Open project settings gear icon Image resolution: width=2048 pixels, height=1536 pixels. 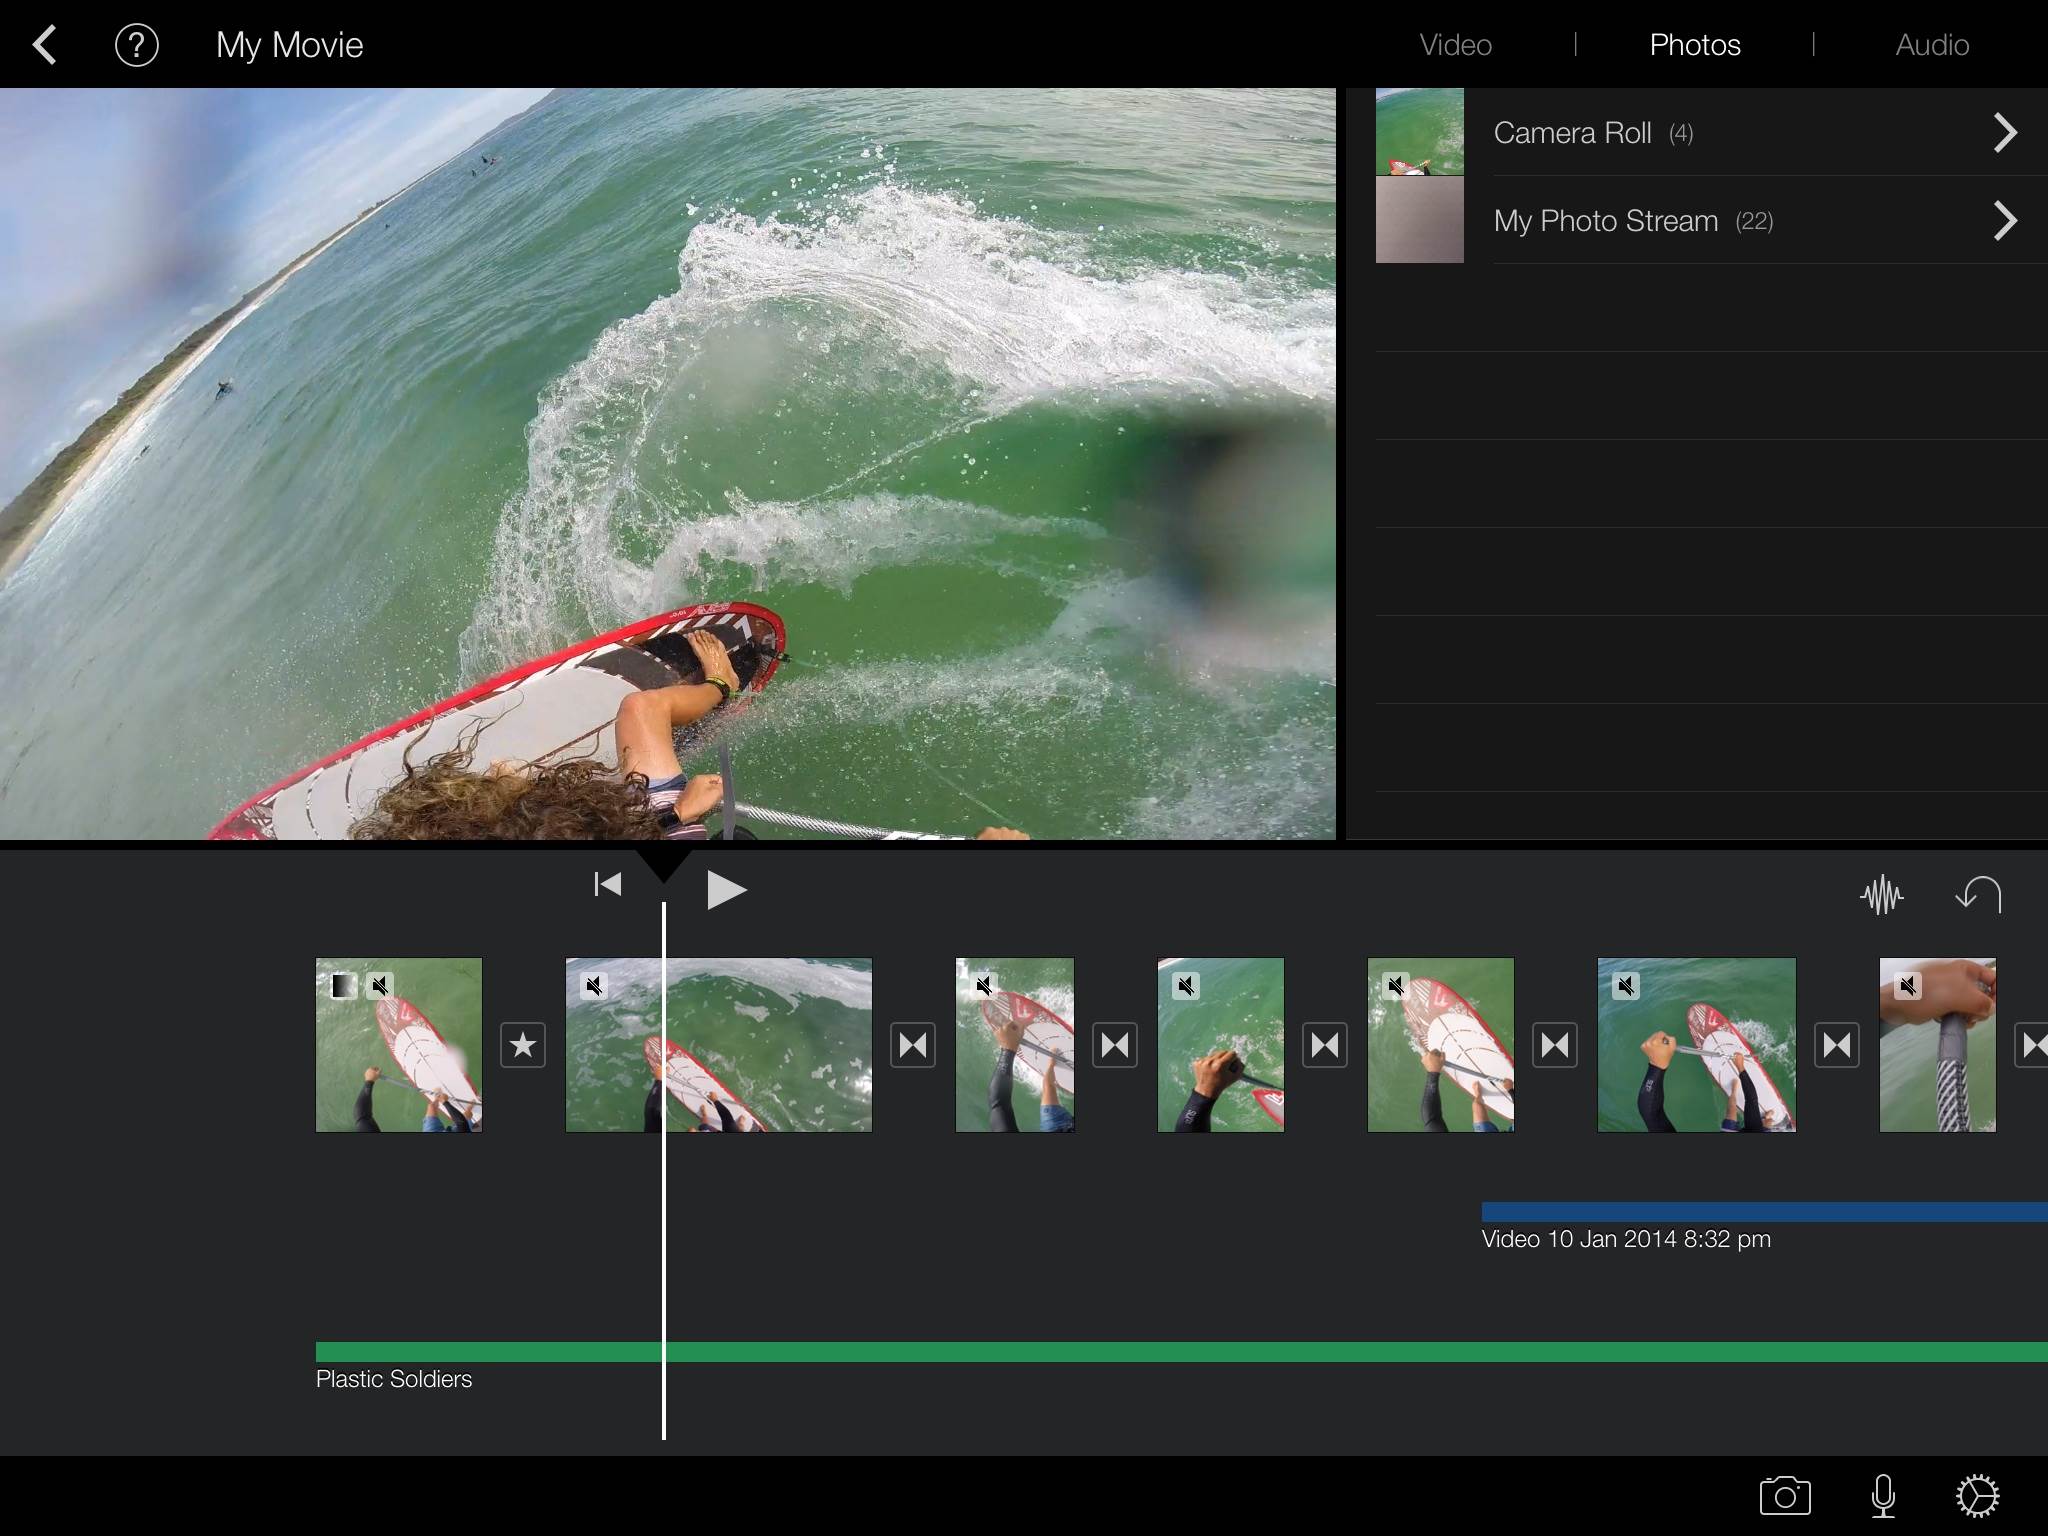tap(1977, 1496)
